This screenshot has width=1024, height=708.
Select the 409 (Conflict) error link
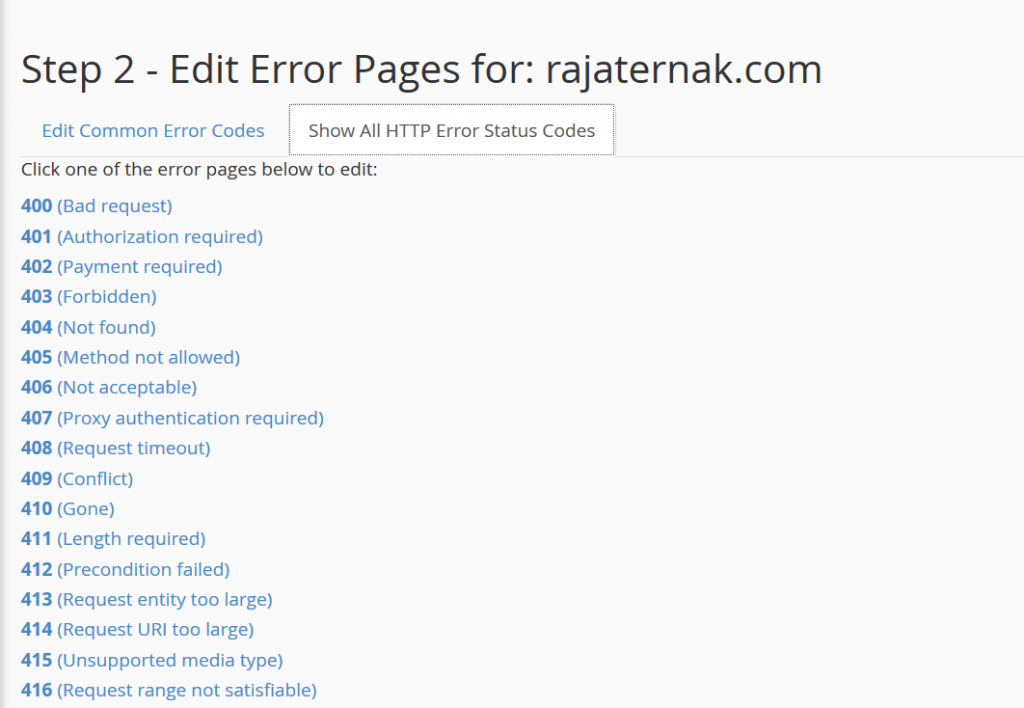click(76, 478)
